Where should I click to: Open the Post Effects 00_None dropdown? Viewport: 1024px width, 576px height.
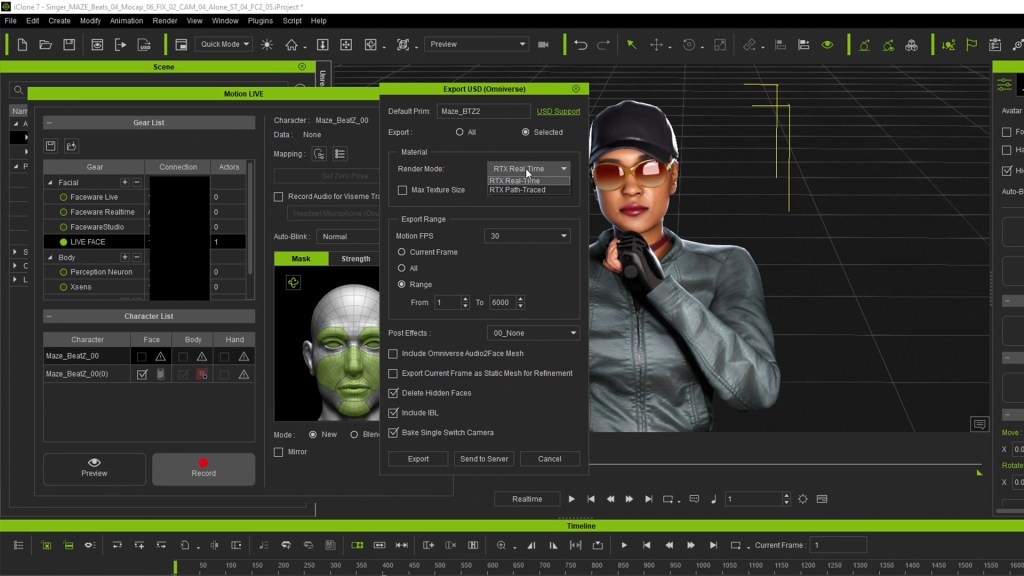533,333
